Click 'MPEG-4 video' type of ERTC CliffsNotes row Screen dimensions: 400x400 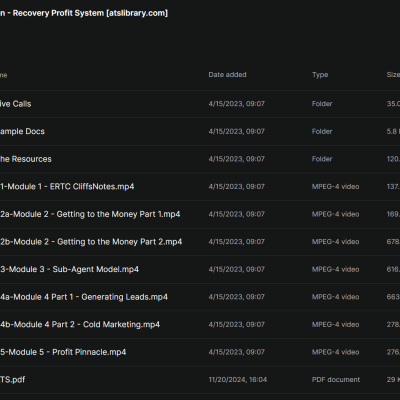pos(336,187)
